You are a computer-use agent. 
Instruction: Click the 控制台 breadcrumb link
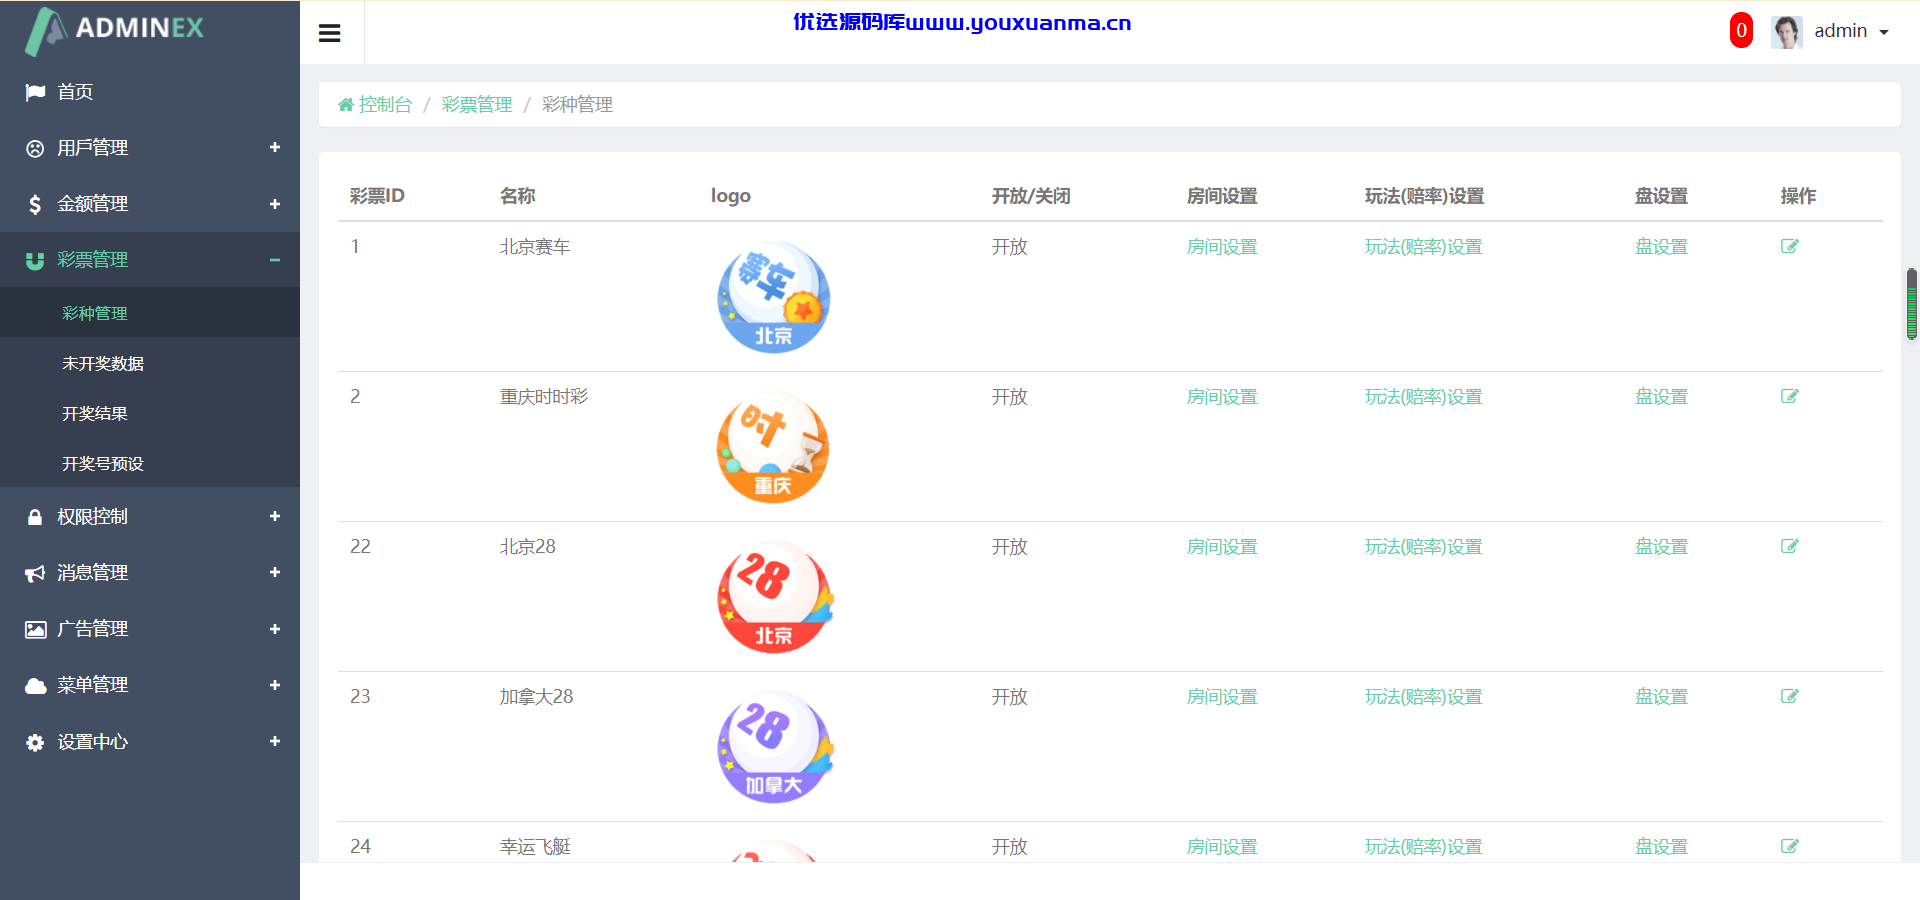pyautogui.click(x=385, y=105)
